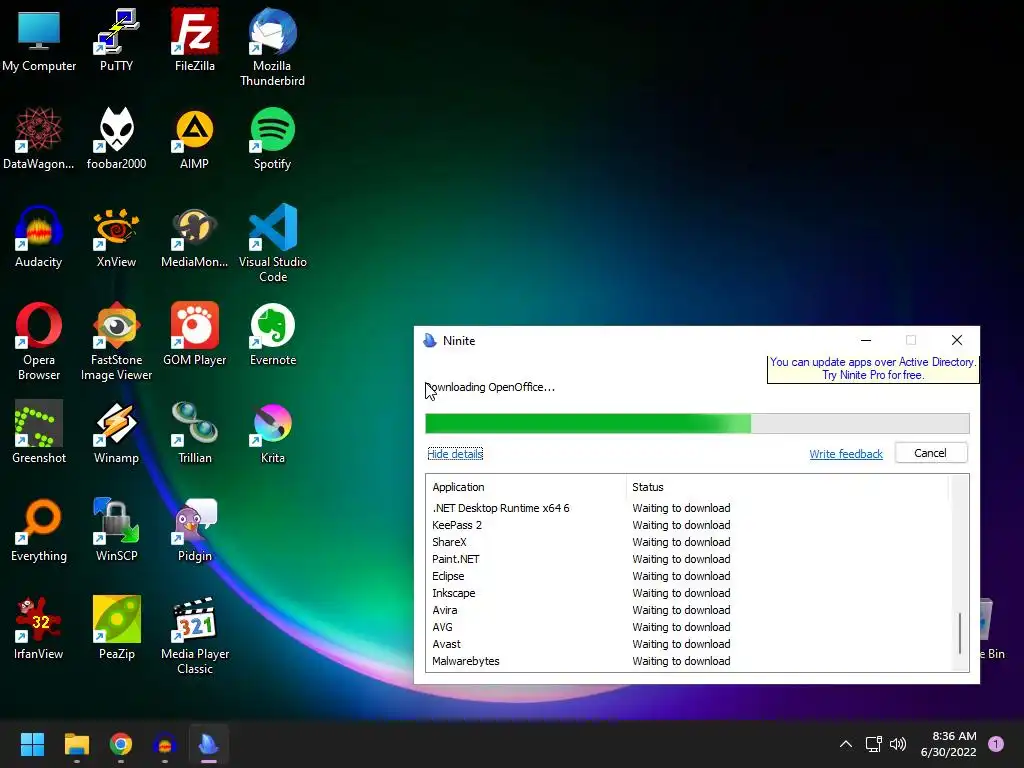This screenshot has width=1024, height=768.
Task: Click the Krita desktop icon
Action: tap(272, 432)
